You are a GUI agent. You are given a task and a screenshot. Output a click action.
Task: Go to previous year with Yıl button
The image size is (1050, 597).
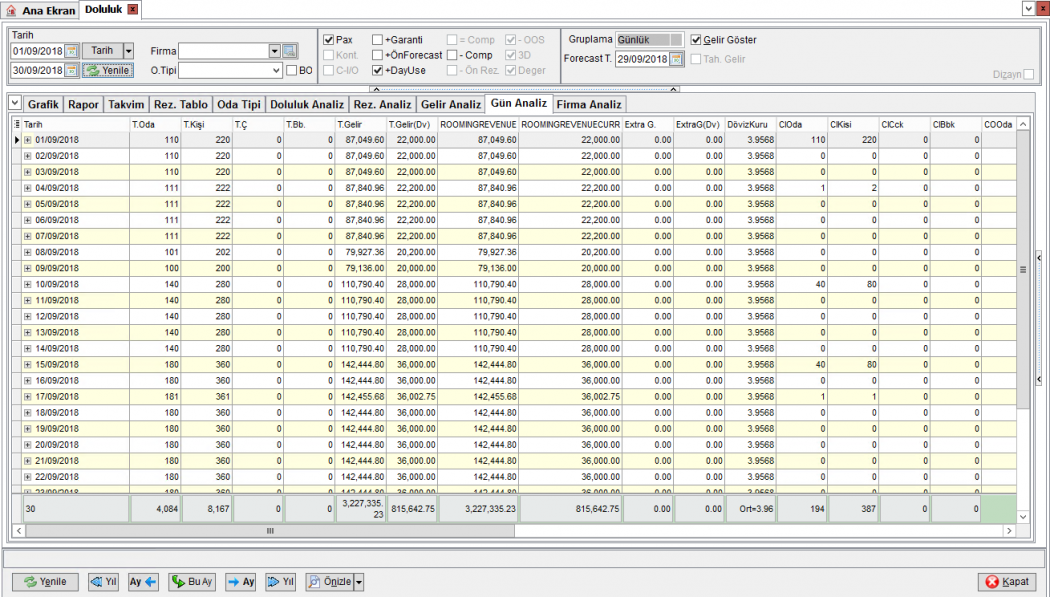point(103,582)
